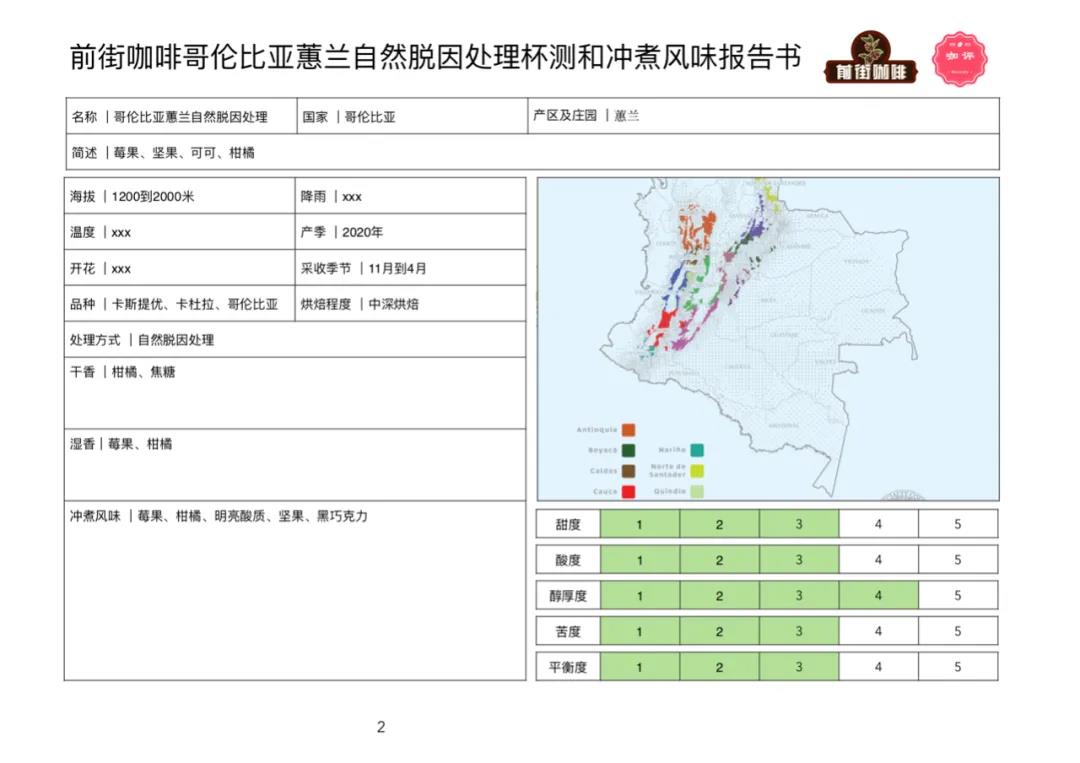Click the 烘焙程度 中深烘焙 cell
Screen dimensions: 1080x763
tap(410, 304)
